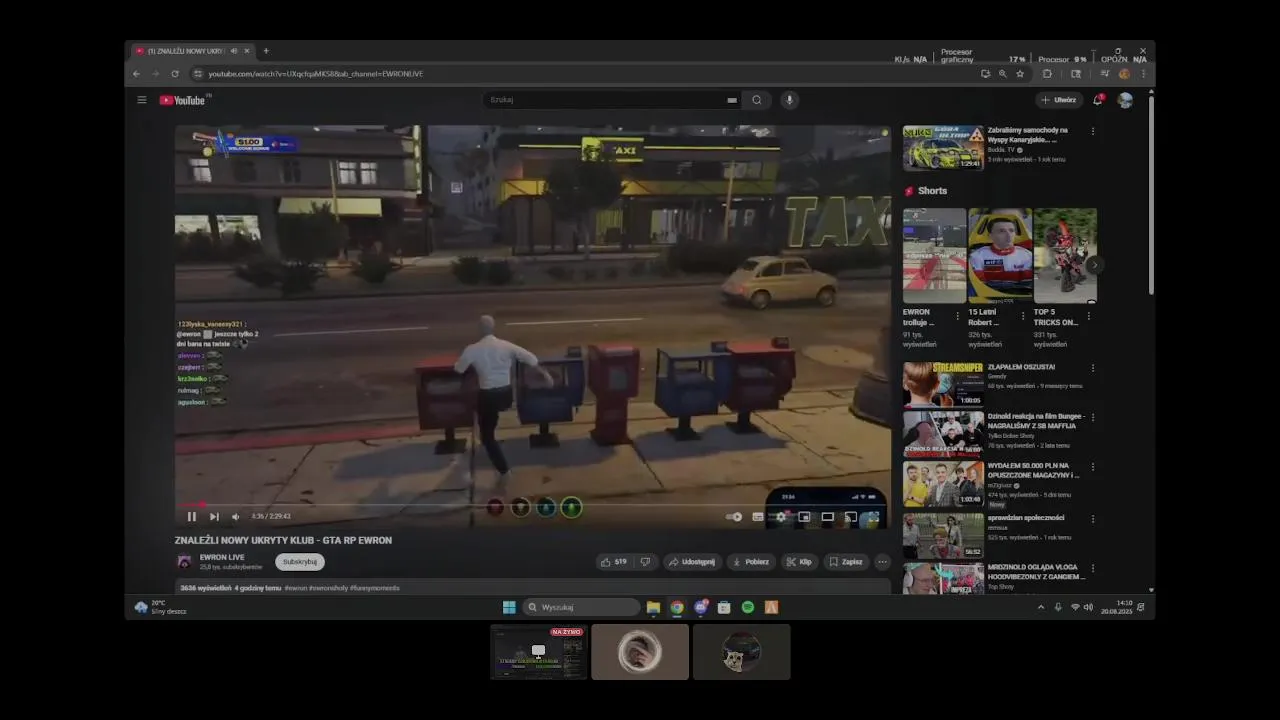Screen dimensions: 1280x720
Task: Click the Udostępnij share button
Action: point(692,562)
